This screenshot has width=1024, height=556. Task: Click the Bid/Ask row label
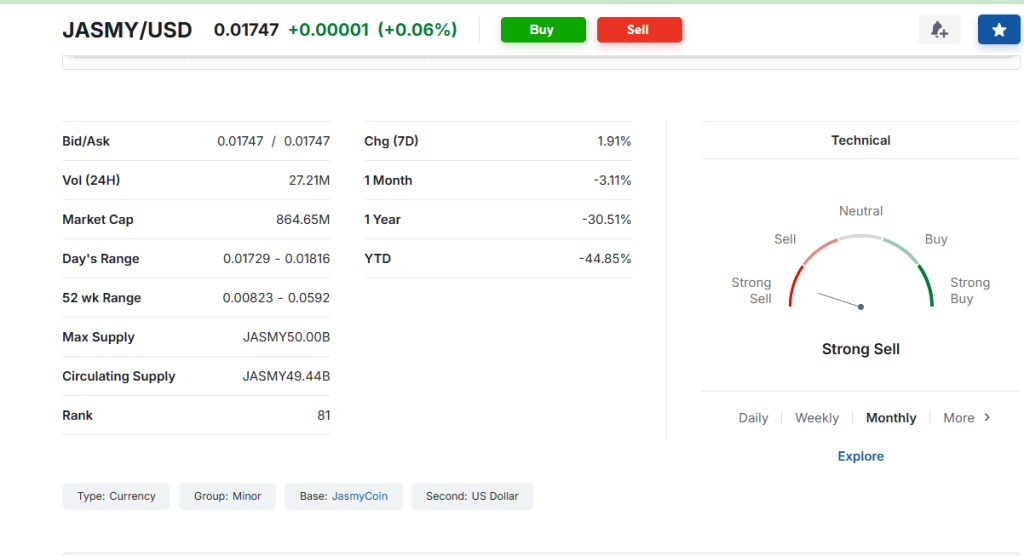click(x=86, y=141)
